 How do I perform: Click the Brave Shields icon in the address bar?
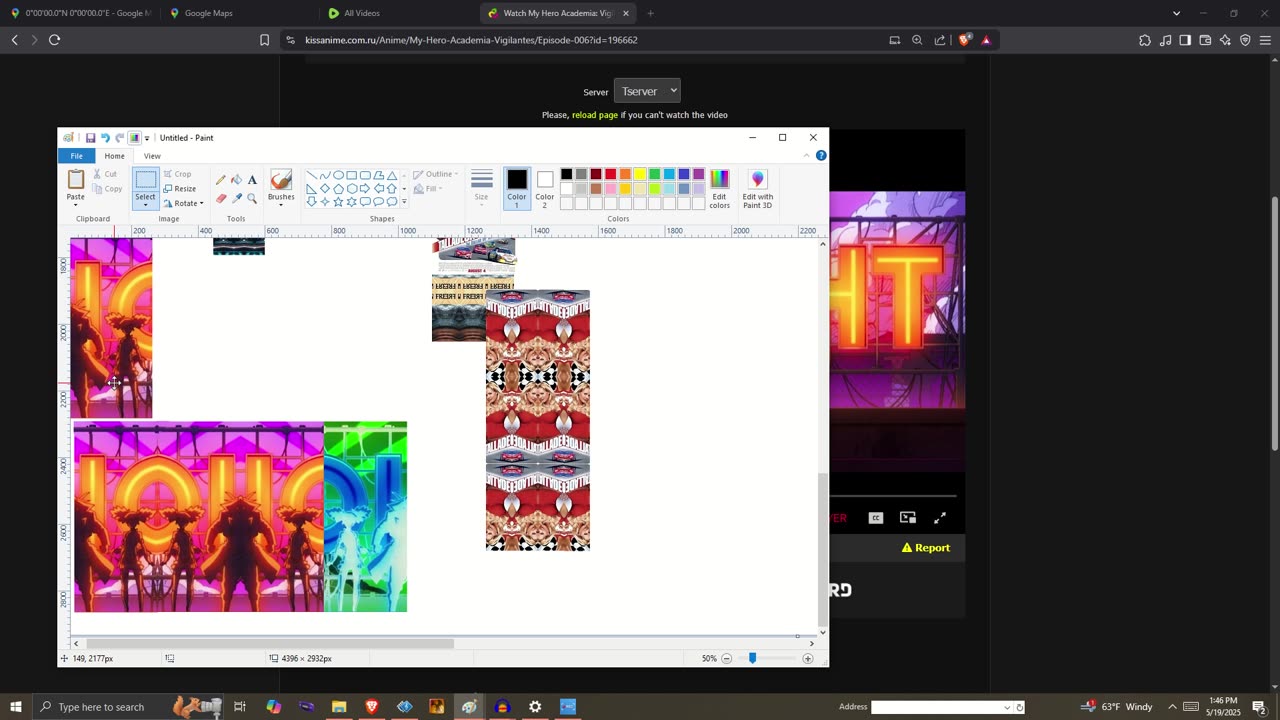pyautogui.click(x=964, y=40)
